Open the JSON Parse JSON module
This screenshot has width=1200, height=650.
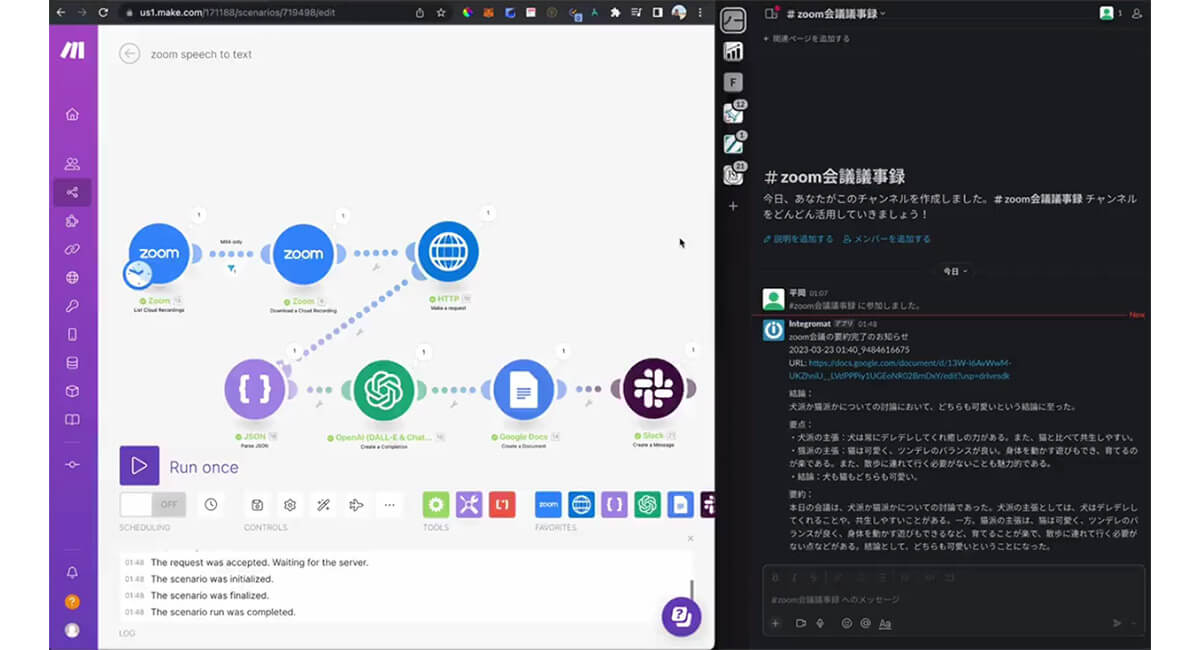[255, 390]
